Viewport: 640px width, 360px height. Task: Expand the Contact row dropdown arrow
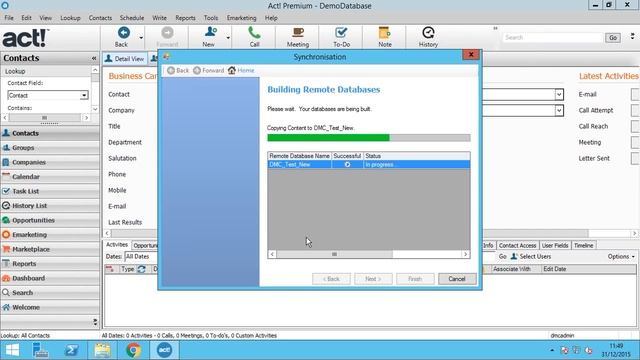[x=559, y=94]
